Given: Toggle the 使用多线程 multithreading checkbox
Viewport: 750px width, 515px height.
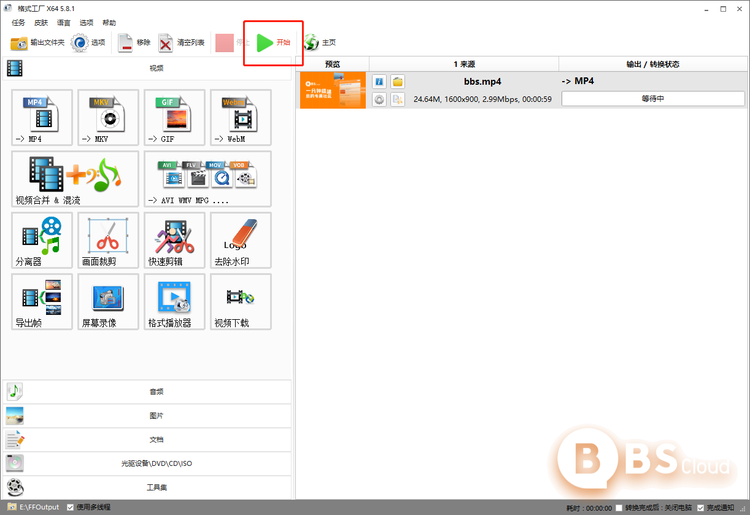Looking at the screenshot, I should pyautogui.click(x=70, y=507).
